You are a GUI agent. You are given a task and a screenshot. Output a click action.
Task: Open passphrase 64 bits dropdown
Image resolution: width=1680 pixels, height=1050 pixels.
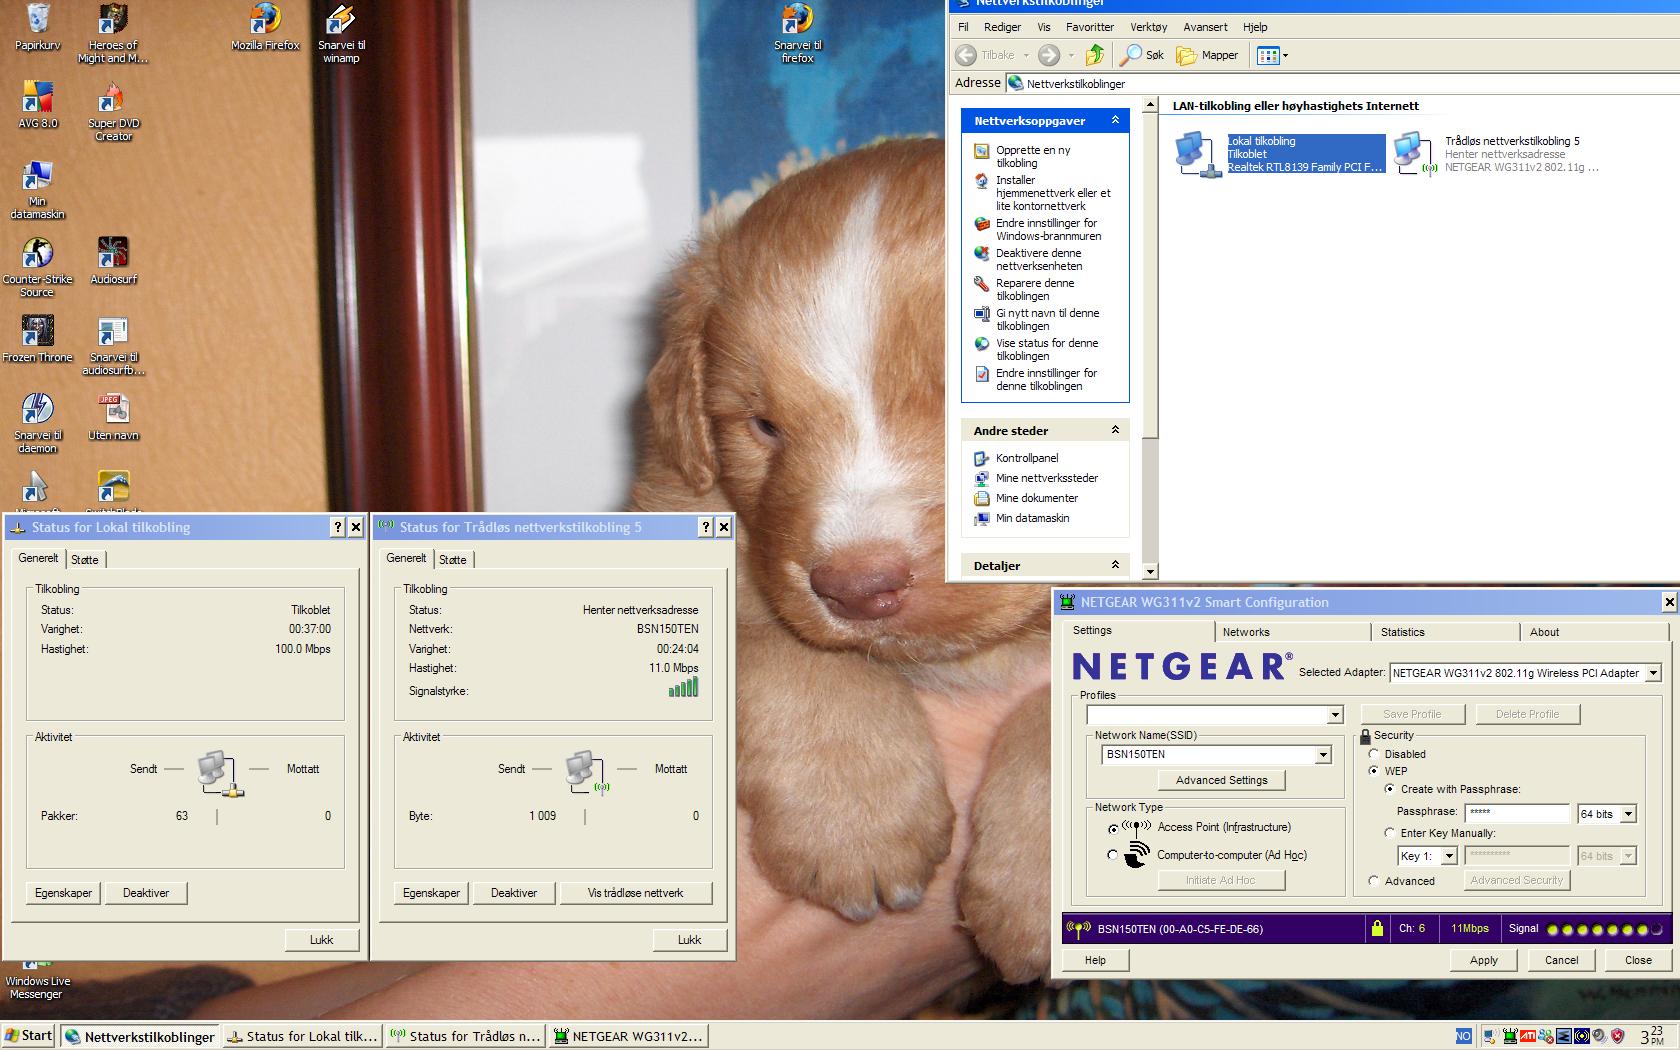[1628, 814]
